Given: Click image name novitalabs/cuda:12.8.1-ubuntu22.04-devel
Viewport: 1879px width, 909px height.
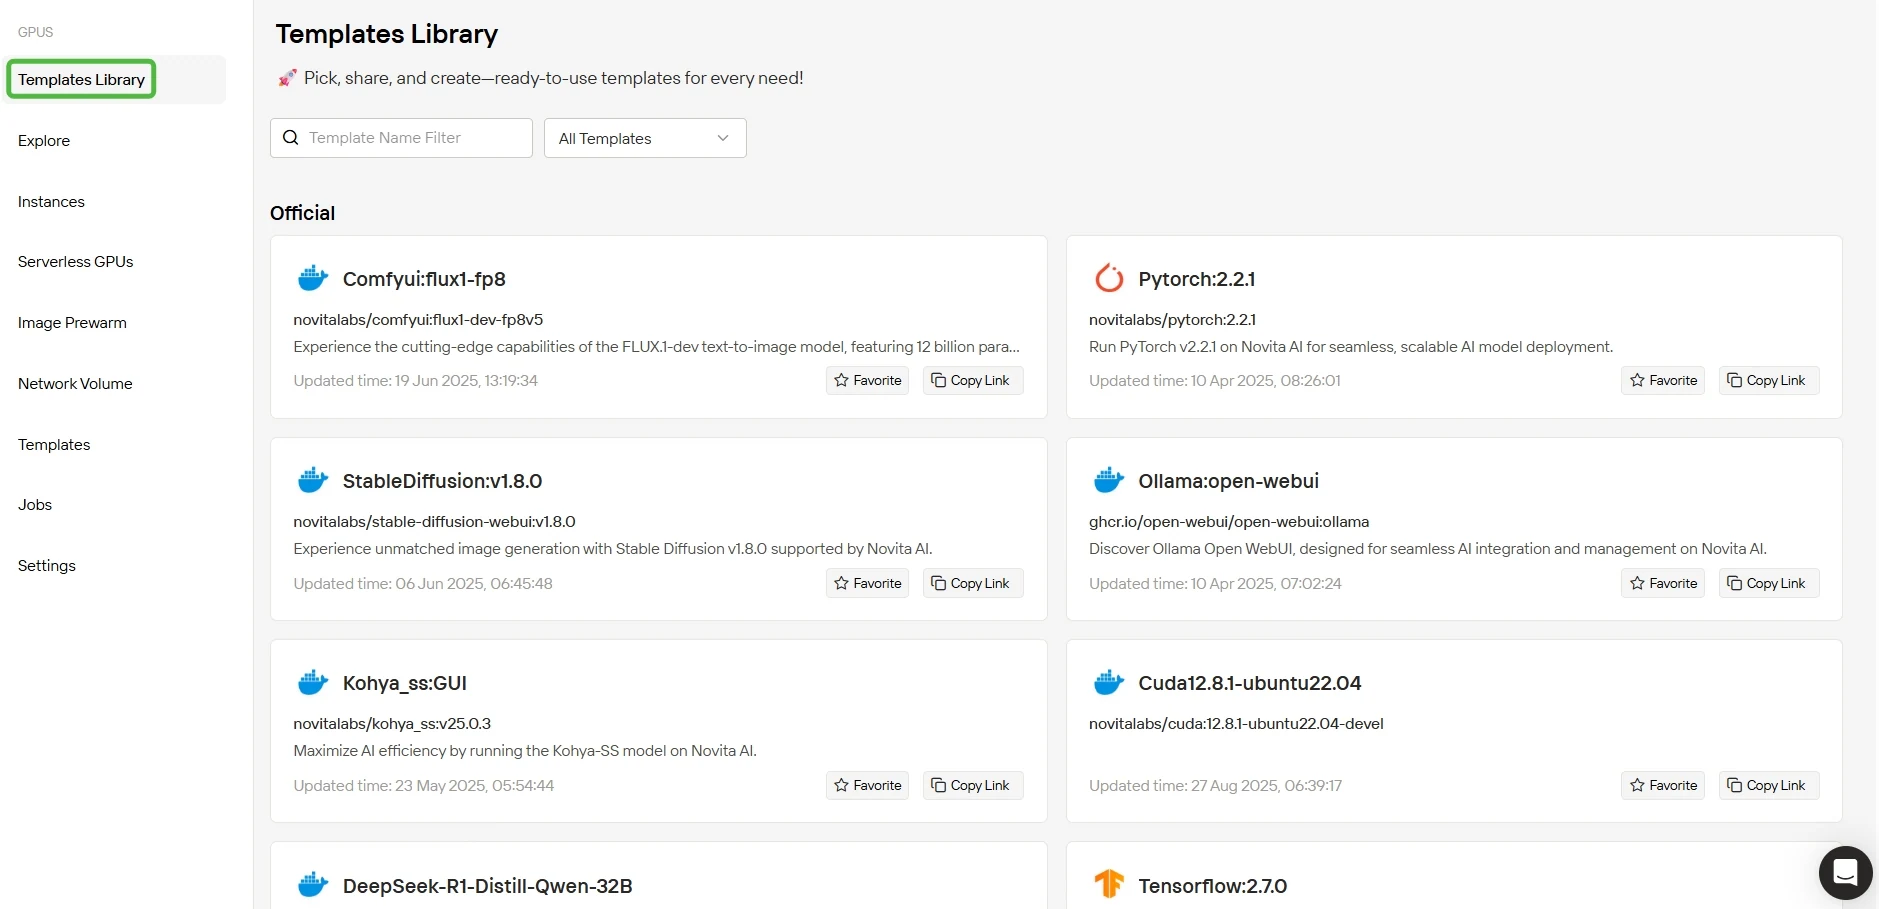Looking at the screenshot, I should (x=1236, y=724).
